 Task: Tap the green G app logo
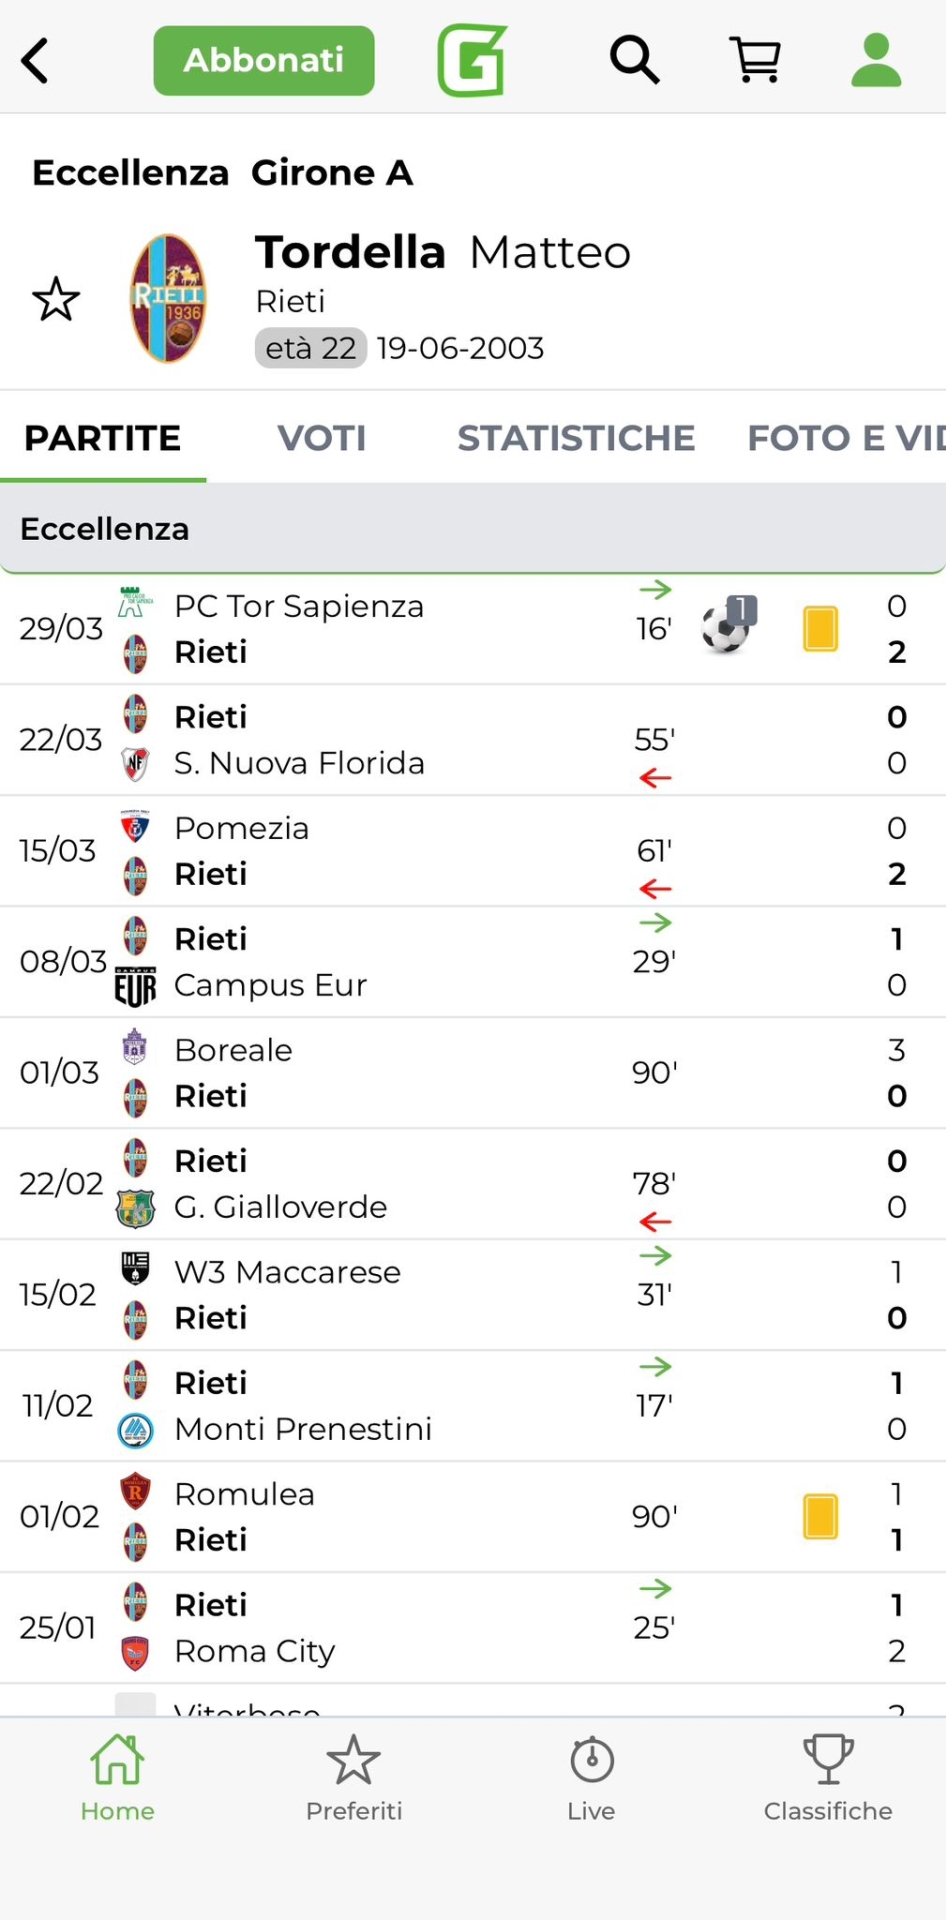pyautogui.click(x=472, y=61)
